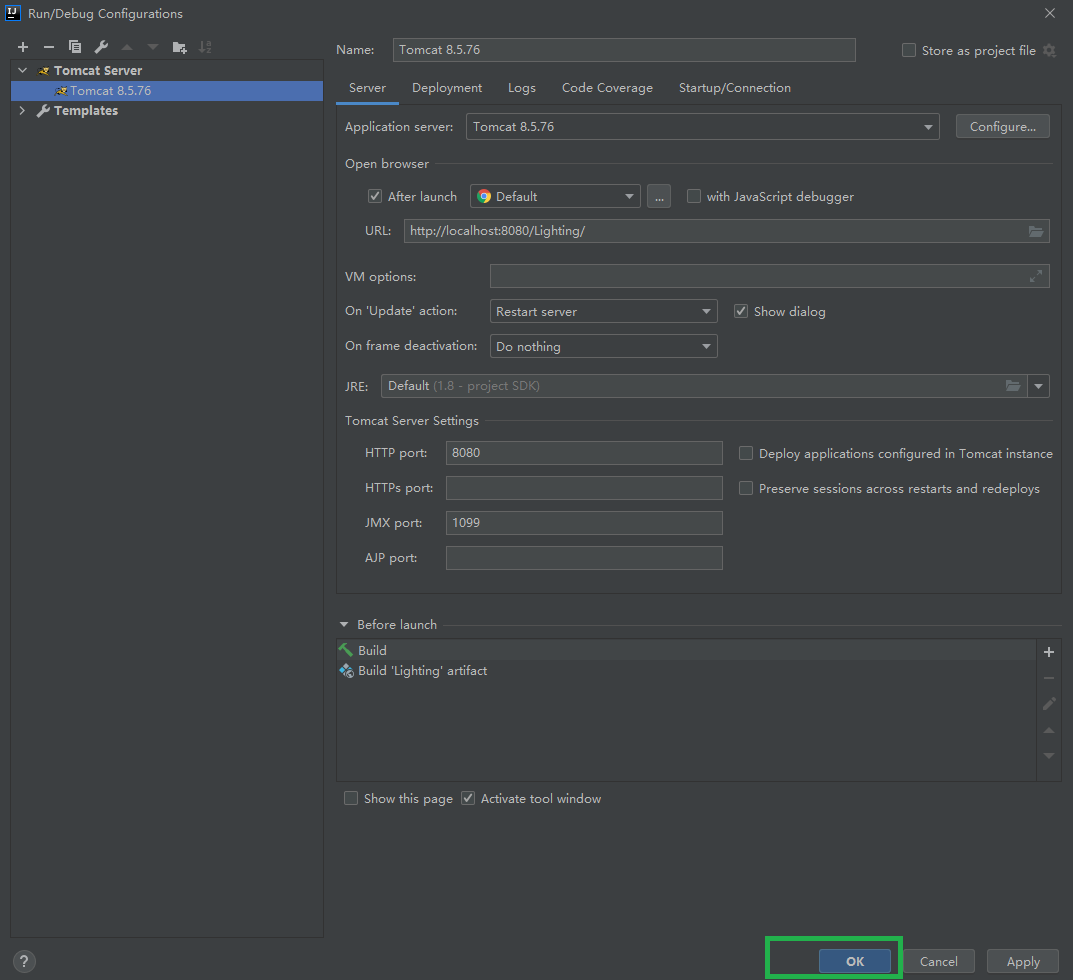Click the Cancel button
This screenshot has width=1073, height=980.
(938, 962)
